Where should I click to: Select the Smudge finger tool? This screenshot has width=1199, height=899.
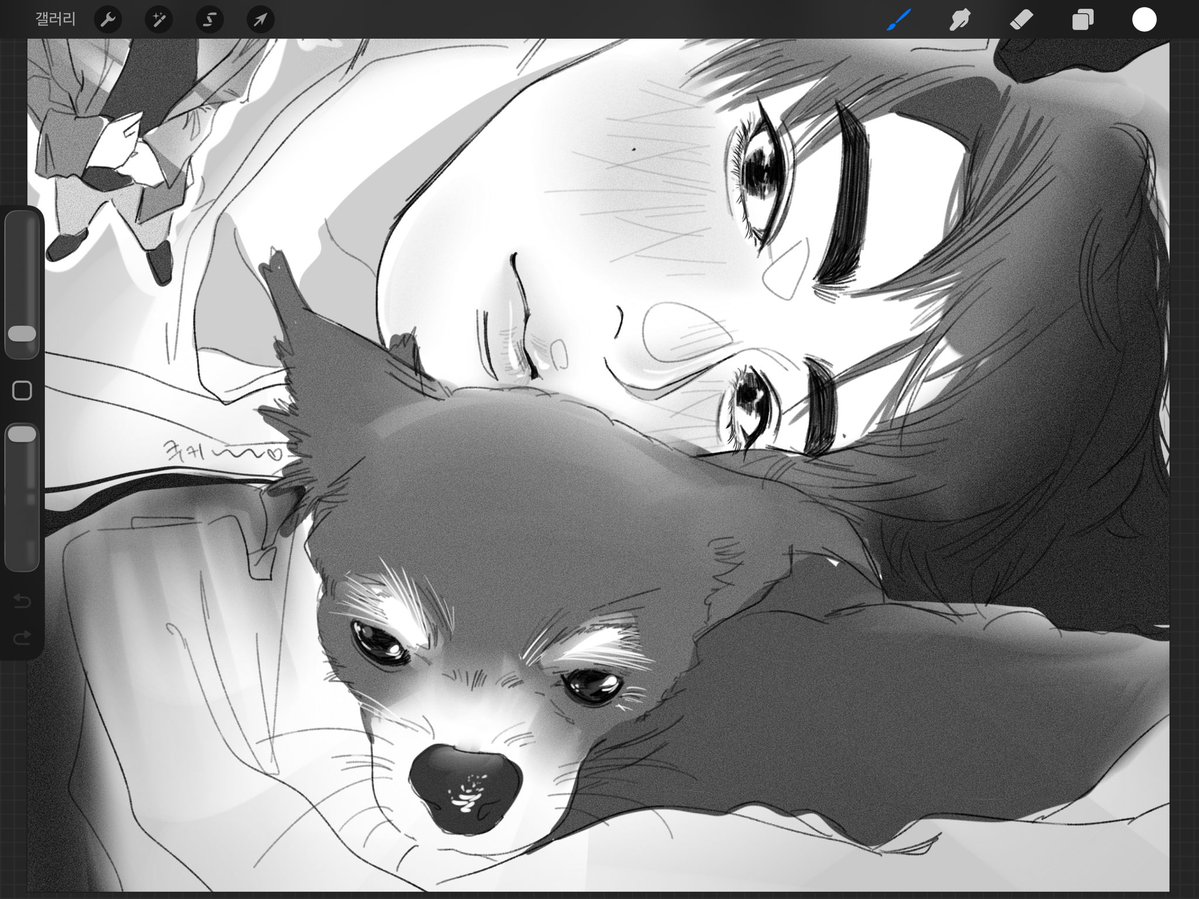coord(960,19)
